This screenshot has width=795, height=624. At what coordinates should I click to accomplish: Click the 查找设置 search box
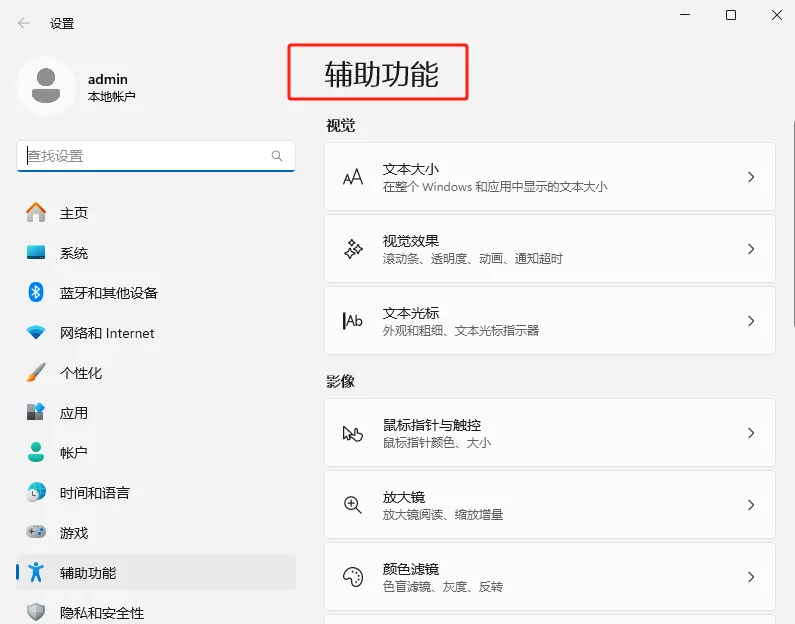point(156,156)
